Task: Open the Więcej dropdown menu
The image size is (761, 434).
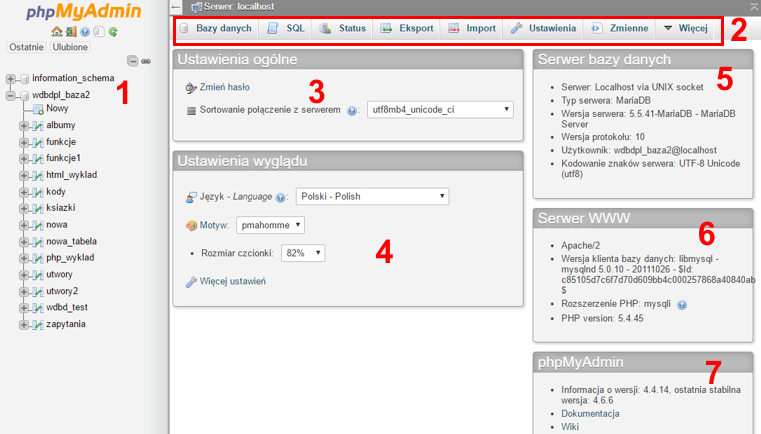Action: (686, 29)
